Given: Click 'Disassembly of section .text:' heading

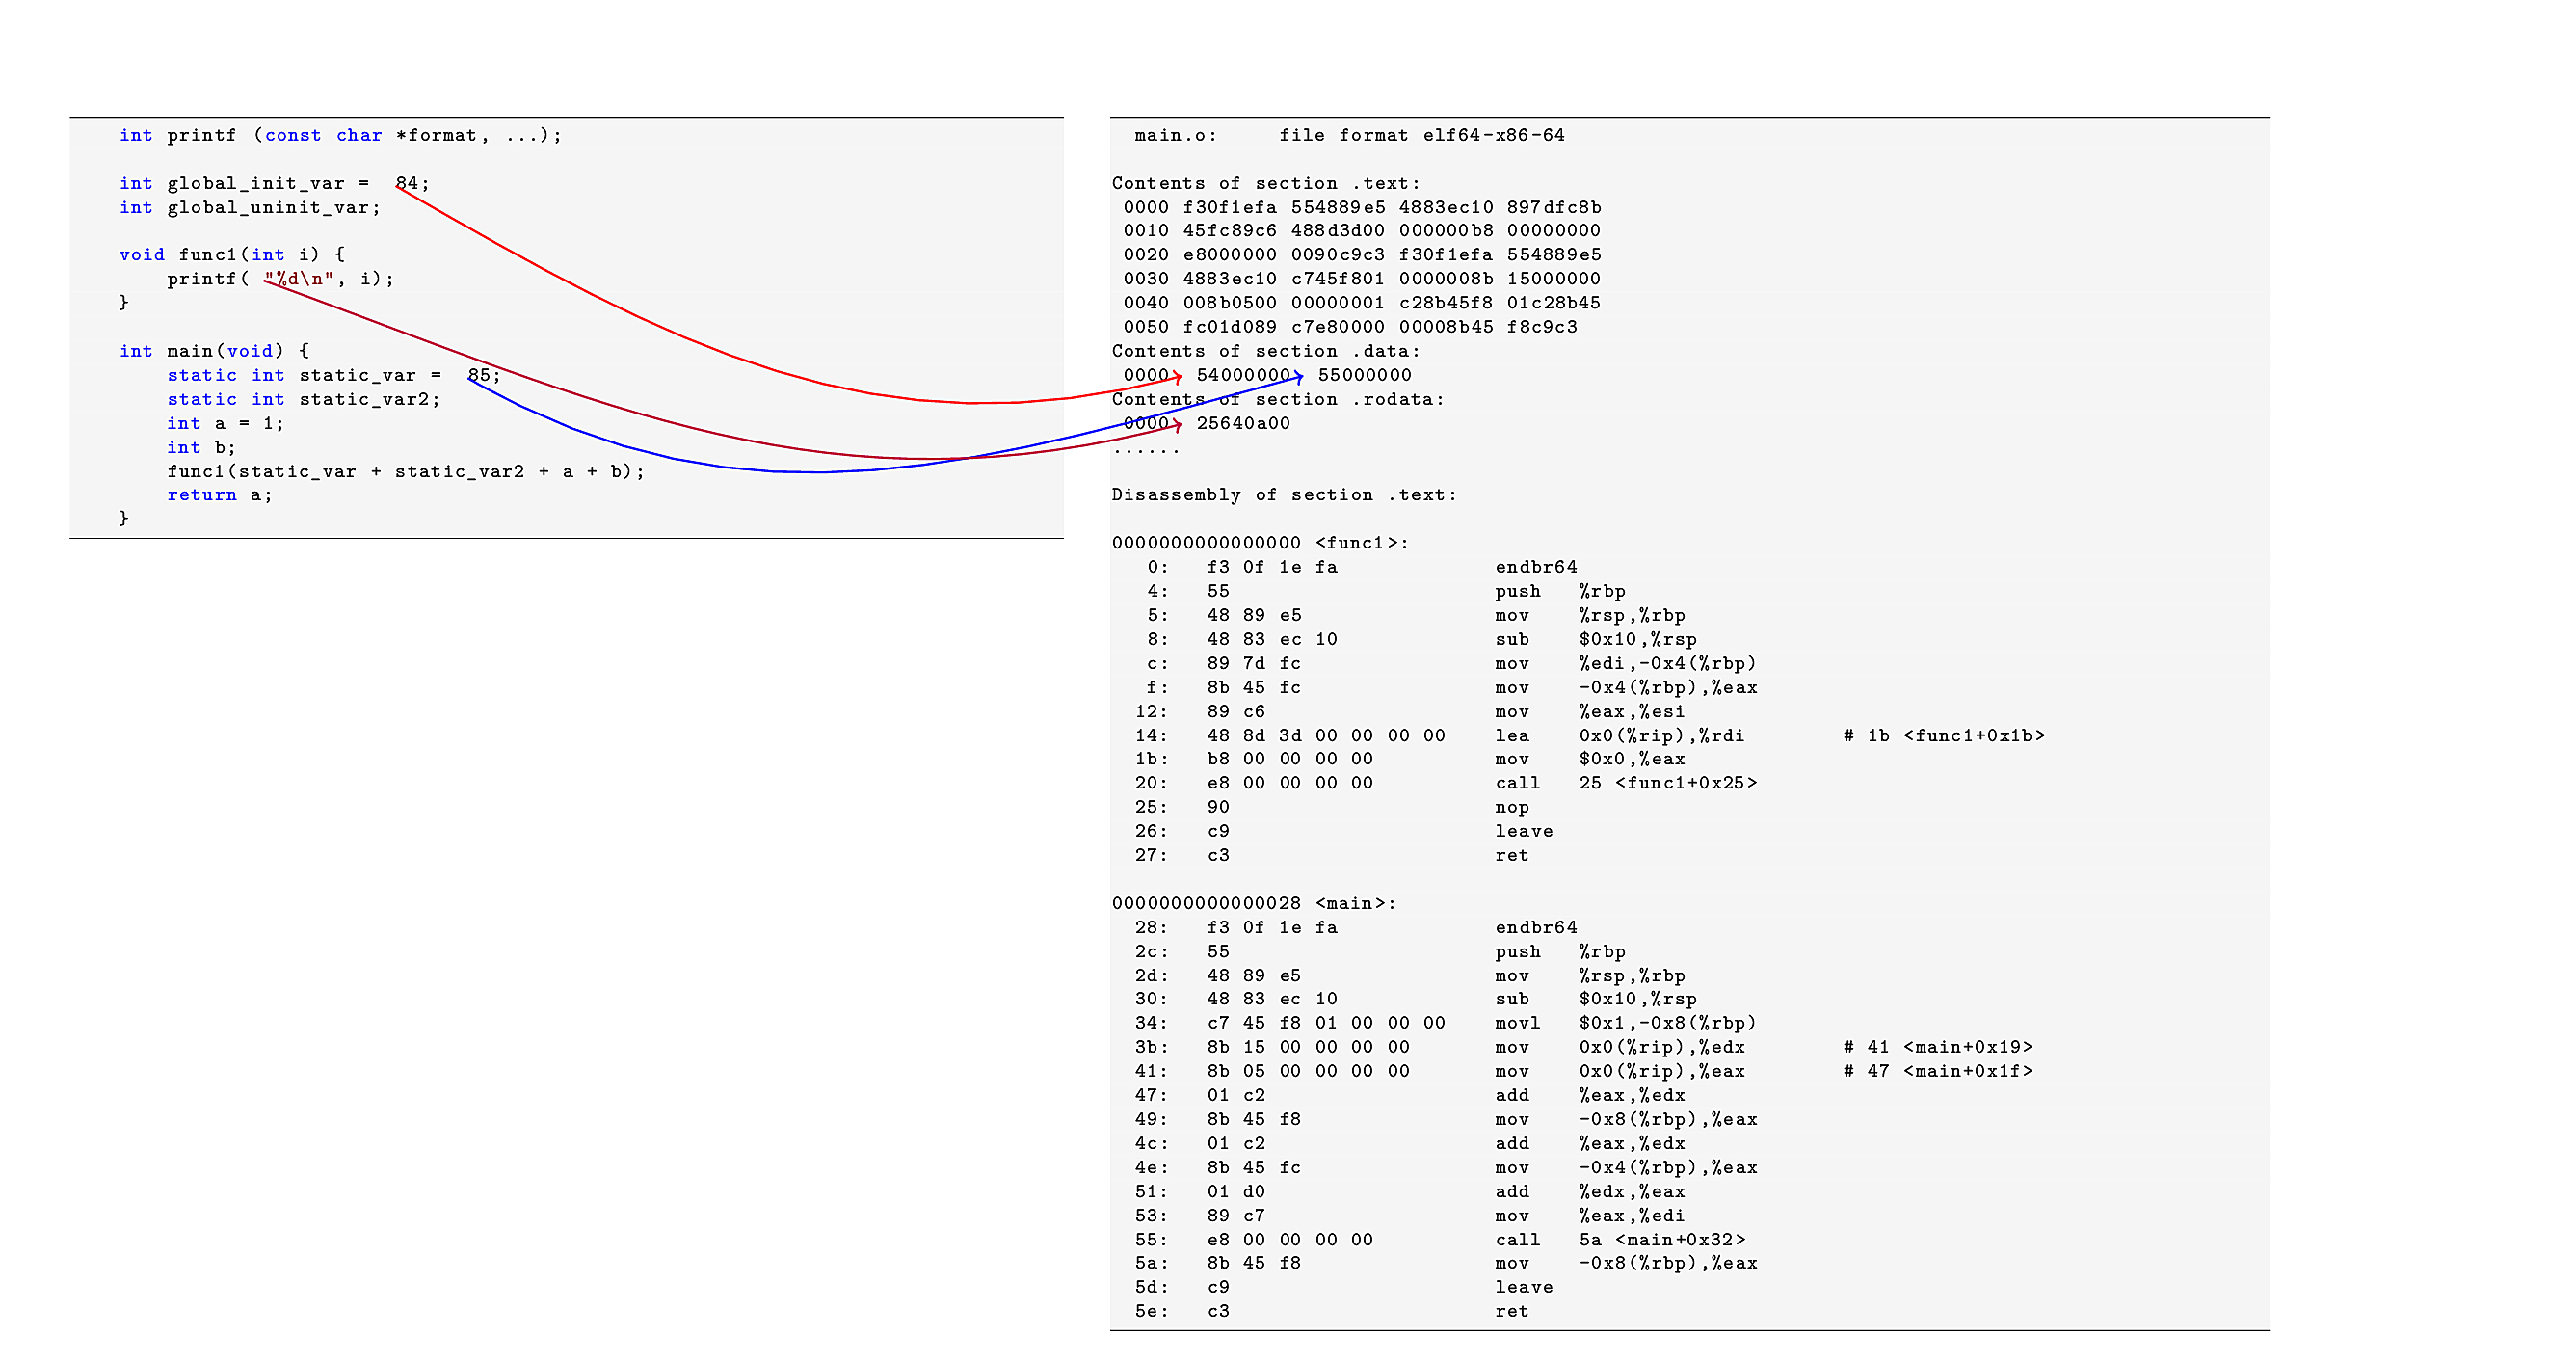Looking at the screenshot, I should [1284, 495].
